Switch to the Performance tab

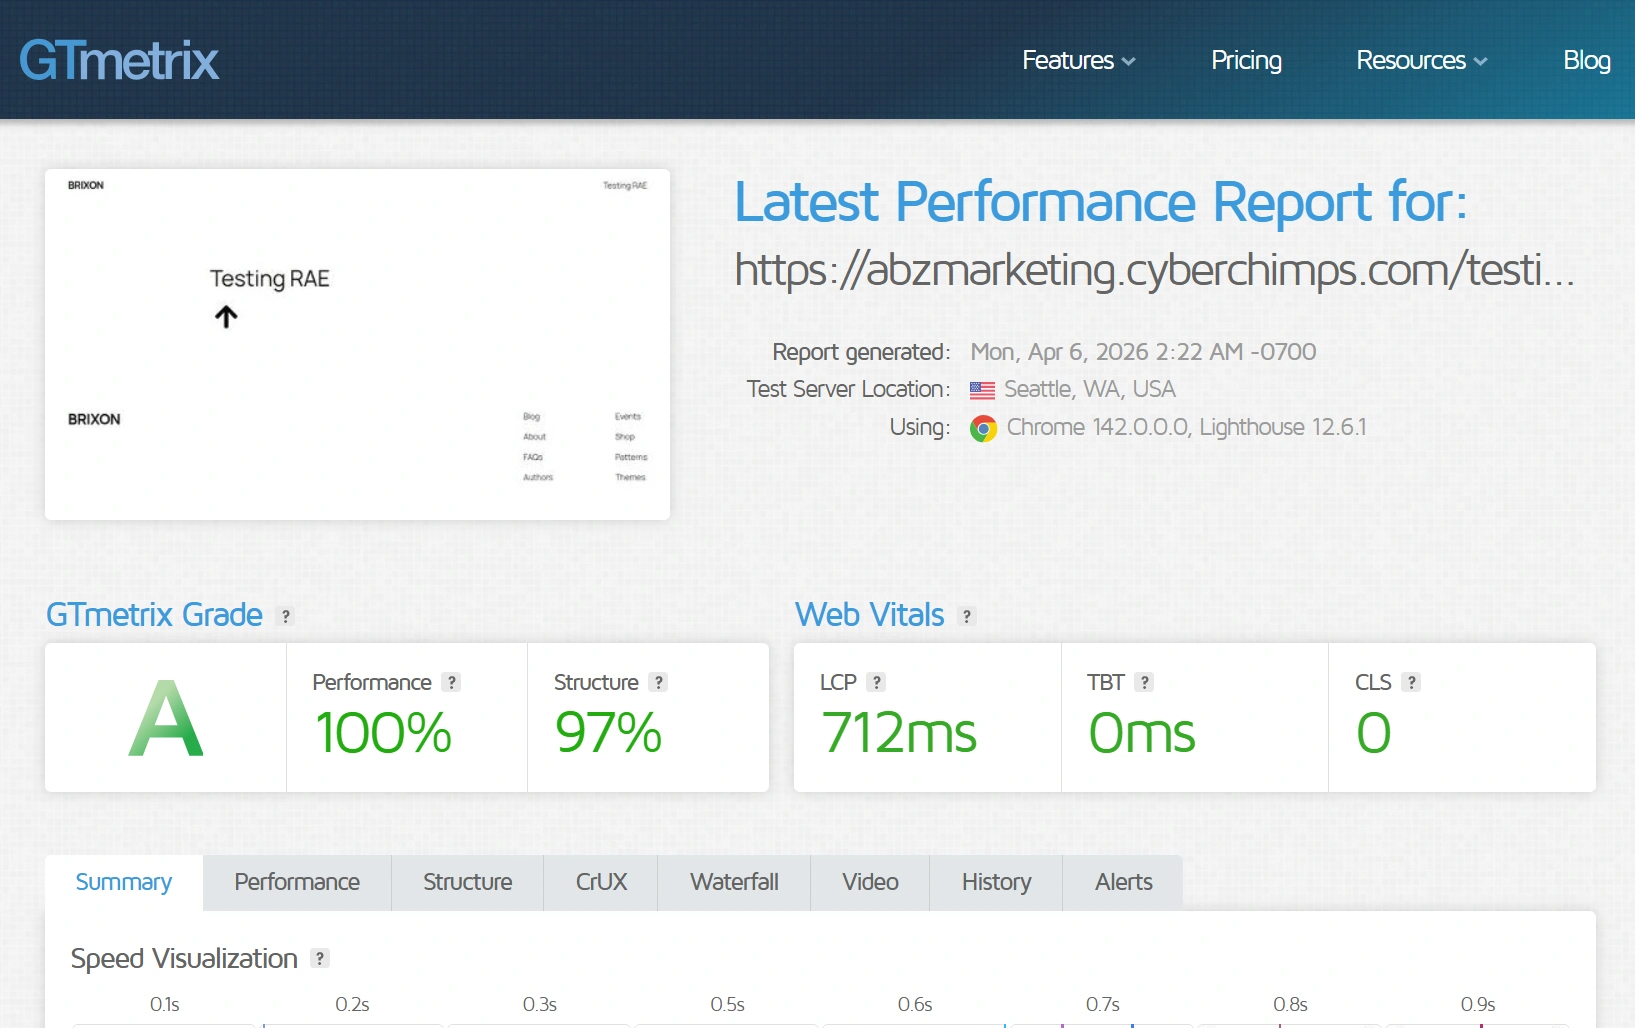tap(297, 882)
